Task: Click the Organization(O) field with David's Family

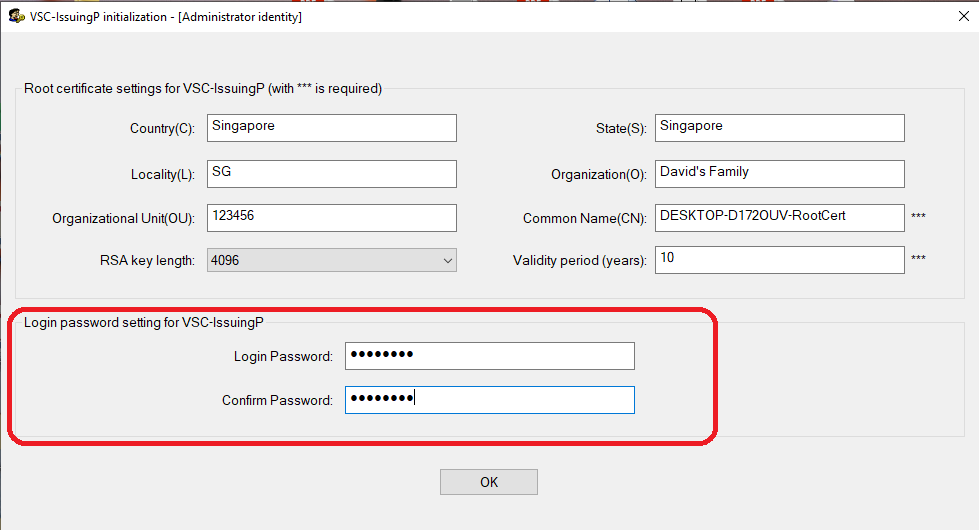Action: (779, 173)
